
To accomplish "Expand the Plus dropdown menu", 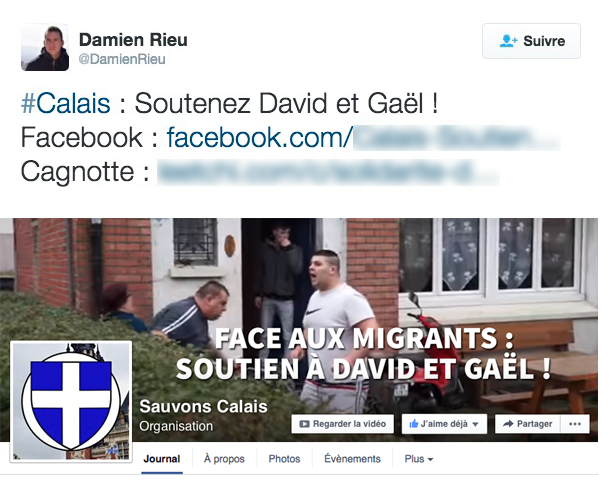I will pos(419,459).
